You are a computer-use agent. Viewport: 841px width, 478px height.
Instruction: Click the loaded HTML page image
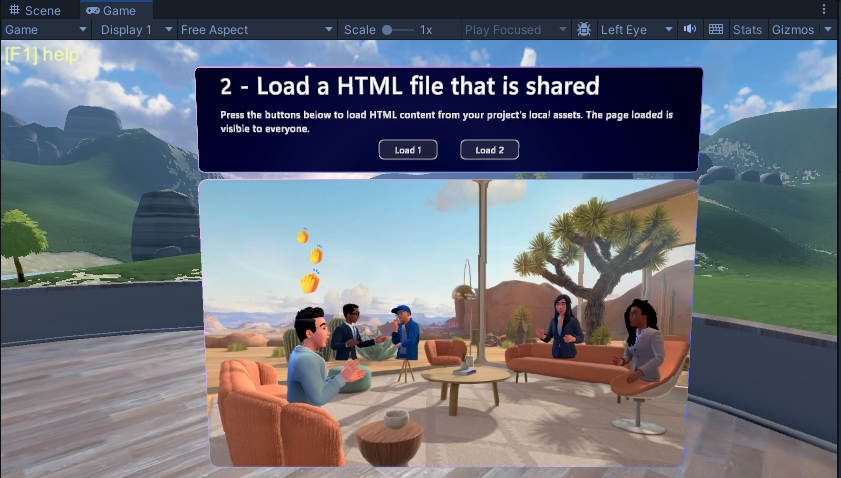point(448,323)
